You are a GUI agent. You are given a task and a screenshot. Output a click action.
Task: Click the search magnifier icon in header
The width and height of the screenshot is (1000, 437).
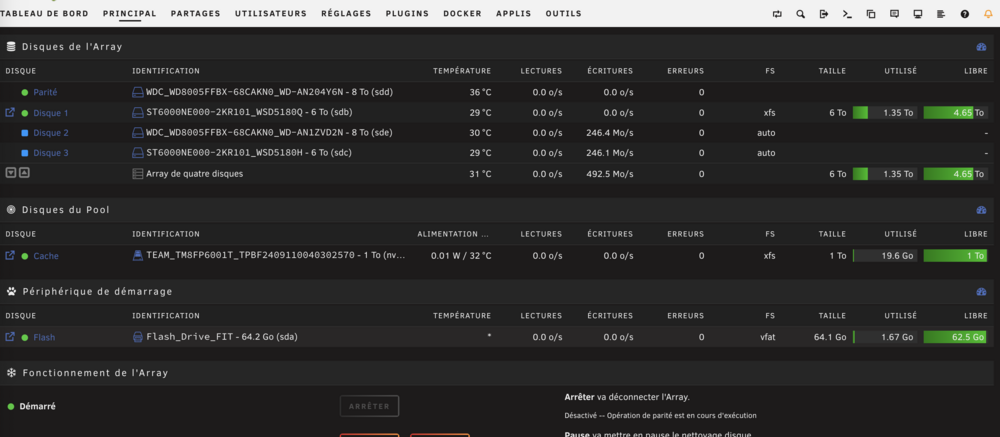[x=800, y=13]
